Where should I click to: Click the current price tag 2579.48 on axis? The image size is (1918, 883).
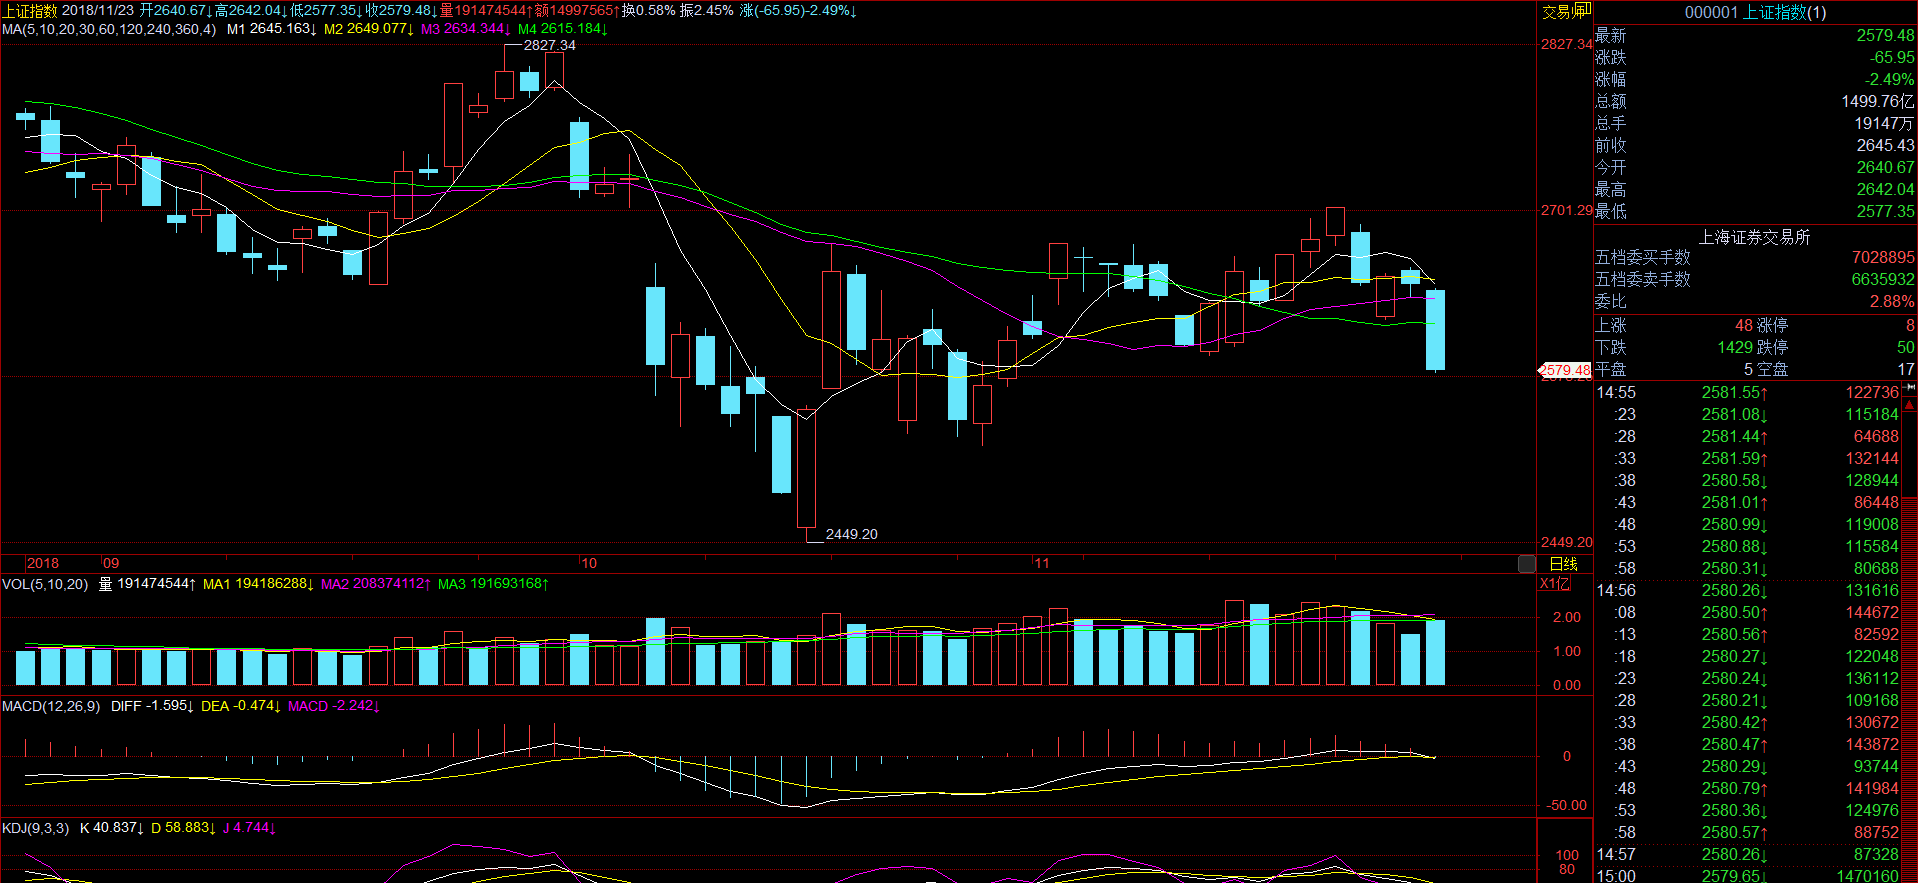(x=1565, y=370)
